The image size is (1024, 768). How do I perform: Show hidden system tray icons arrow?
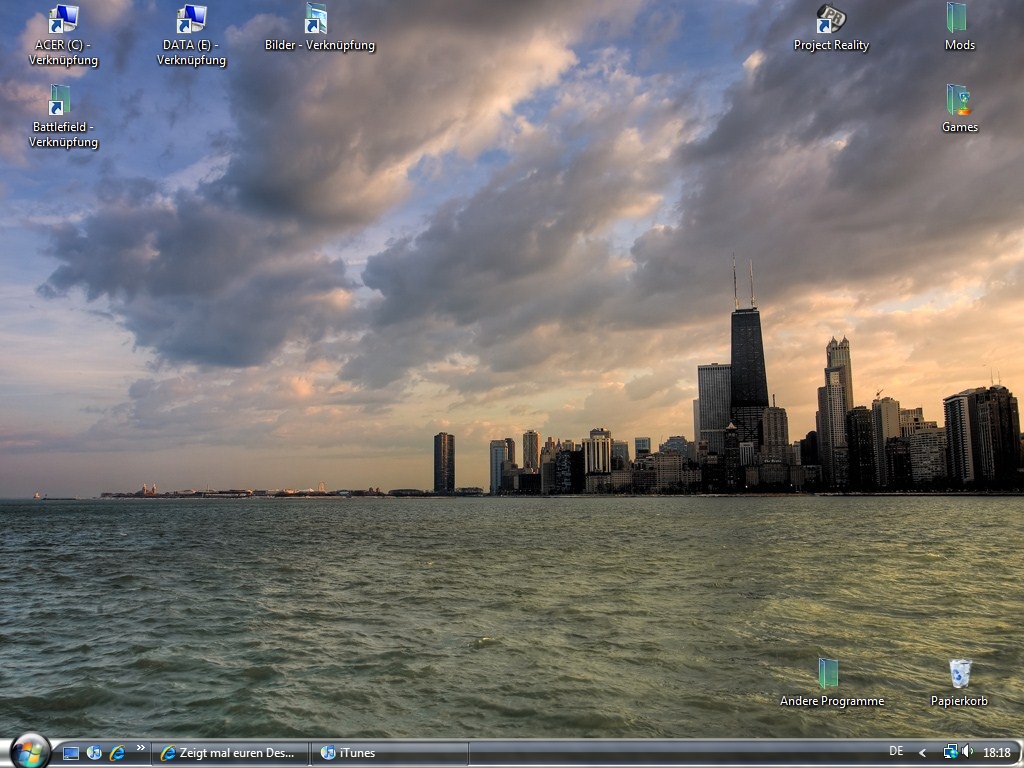[922, 753]
